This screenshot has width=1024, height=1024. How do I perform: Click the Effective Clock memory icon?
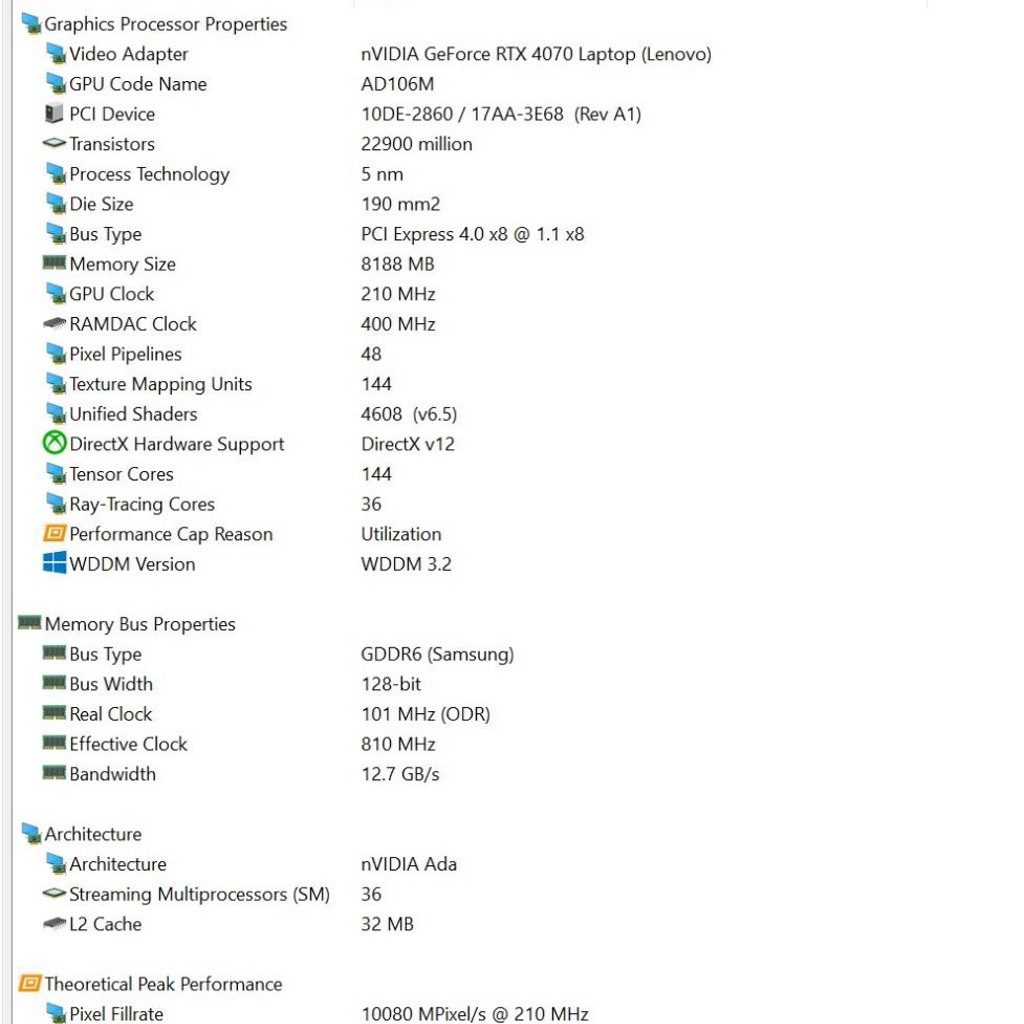(54, 743)
